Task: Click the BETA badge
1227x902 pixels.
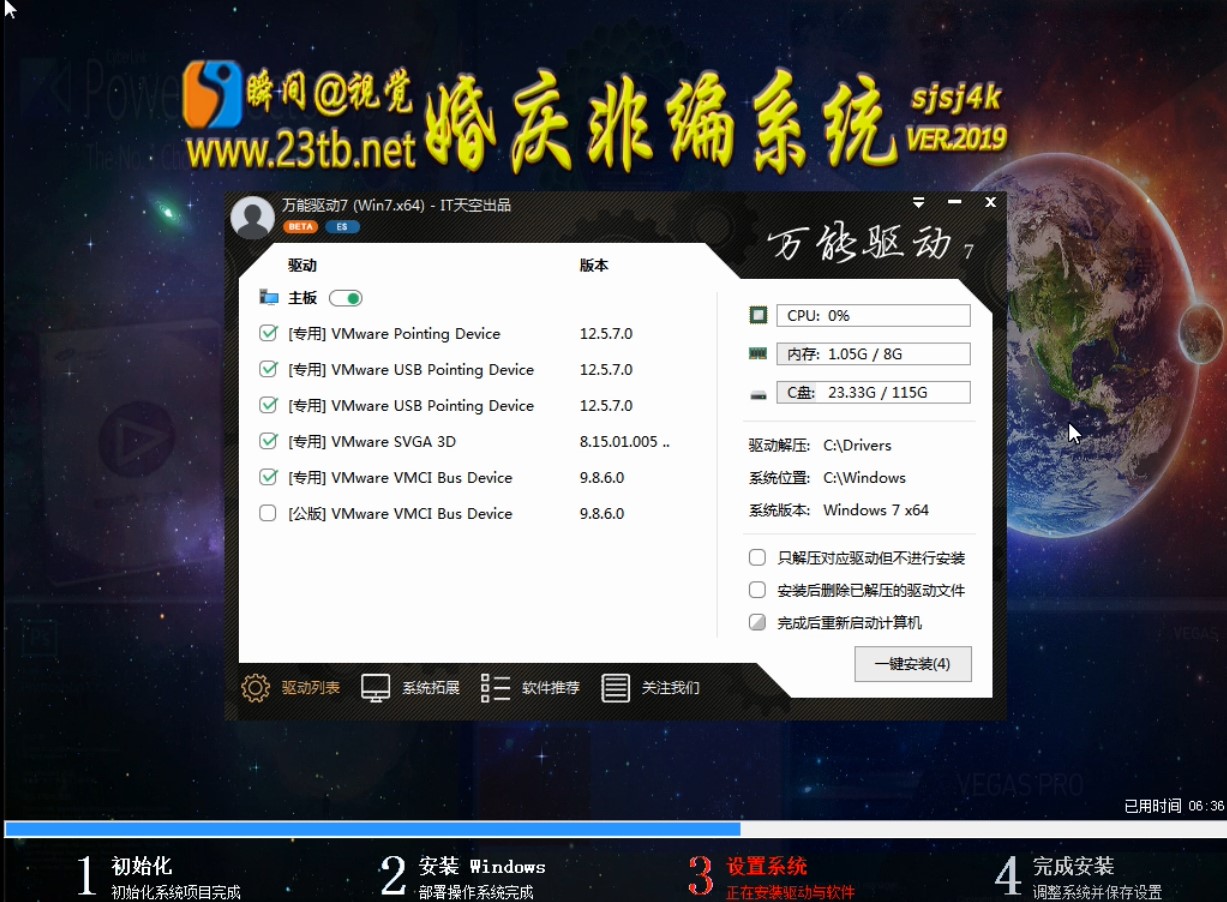Action: click(300, 227)
